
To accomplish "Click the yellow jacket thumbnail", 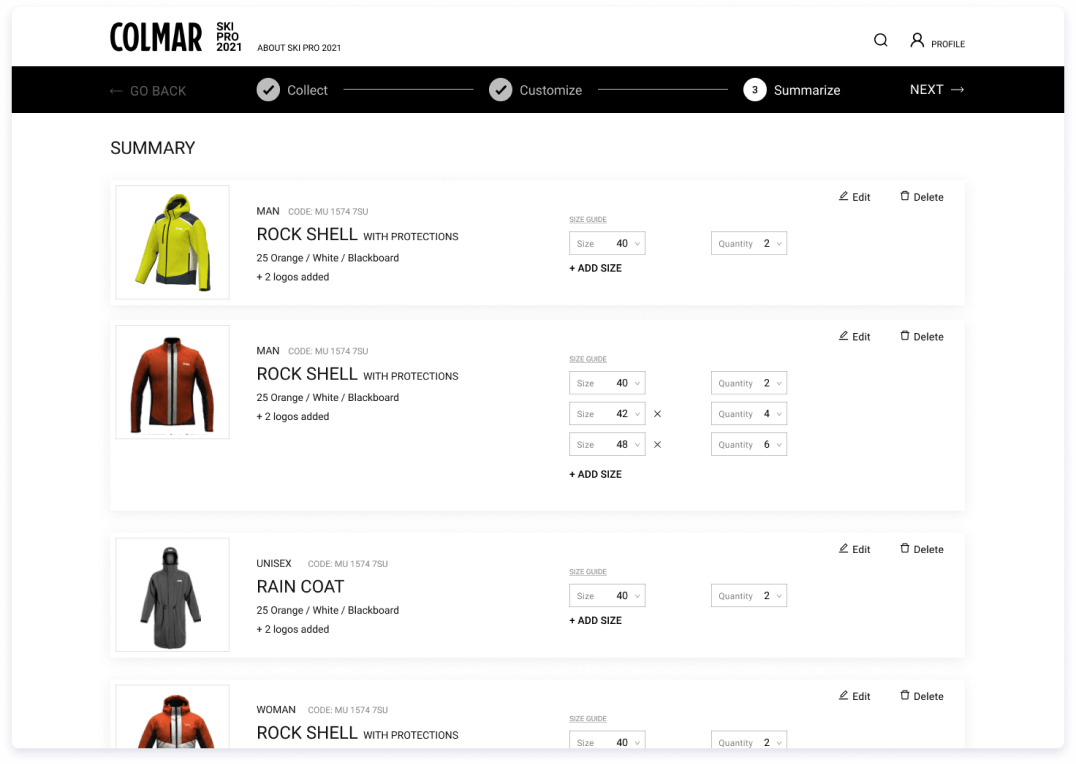I will tap(172, 242).
